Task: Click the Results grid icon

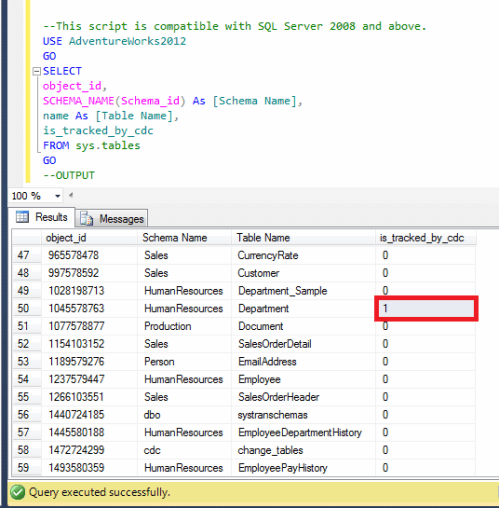Action: (23, 217)
